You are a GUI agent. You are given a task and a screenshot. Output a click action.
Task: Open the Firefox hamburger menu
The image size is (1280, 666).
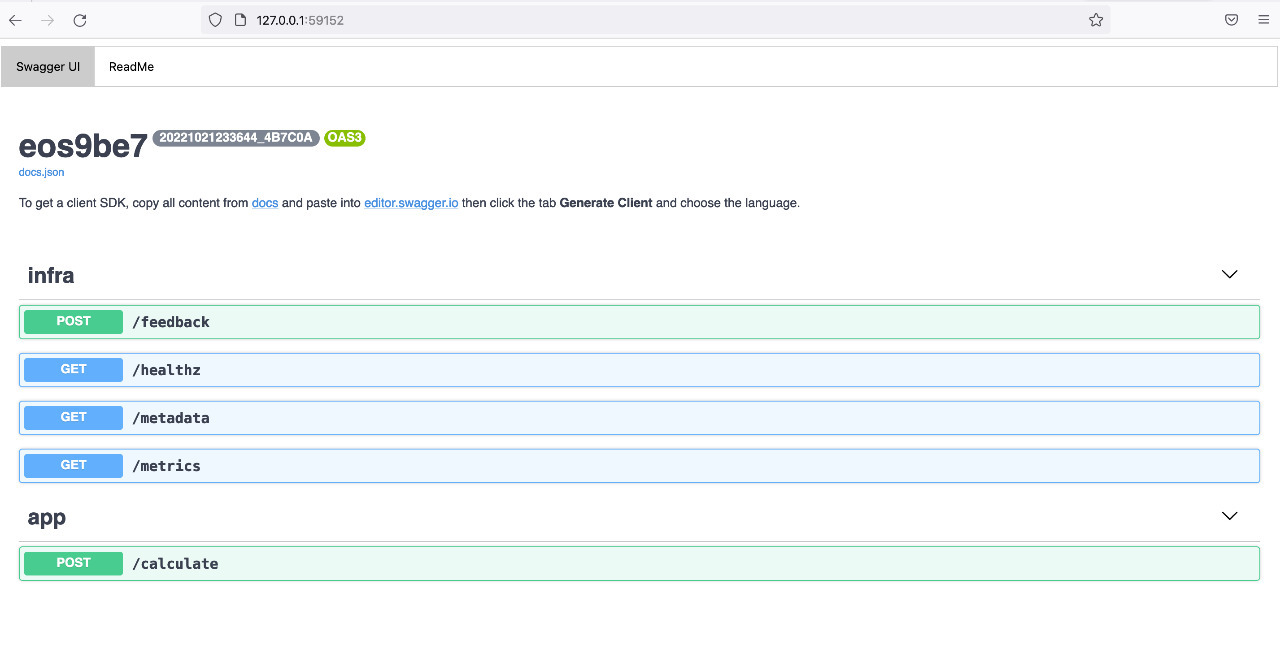[1264, 19]
